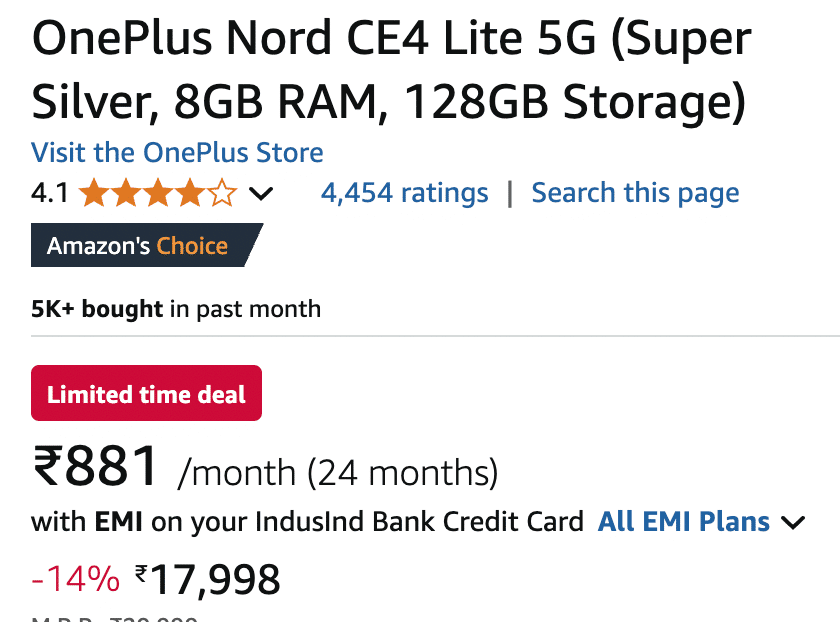Click the IndusInd Bank Credit Card text
The width and height of the screenshot is (840, 622).
(x=420, y=521)
